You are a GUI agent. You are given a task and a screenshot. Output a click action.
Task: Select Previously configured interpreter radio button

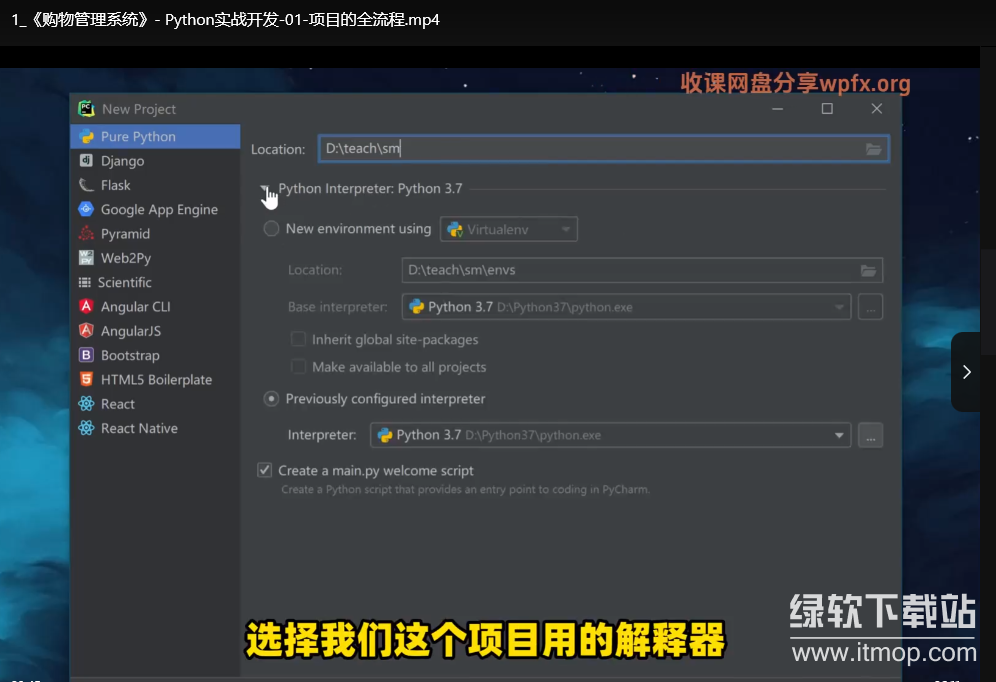(x=271, y=399)
